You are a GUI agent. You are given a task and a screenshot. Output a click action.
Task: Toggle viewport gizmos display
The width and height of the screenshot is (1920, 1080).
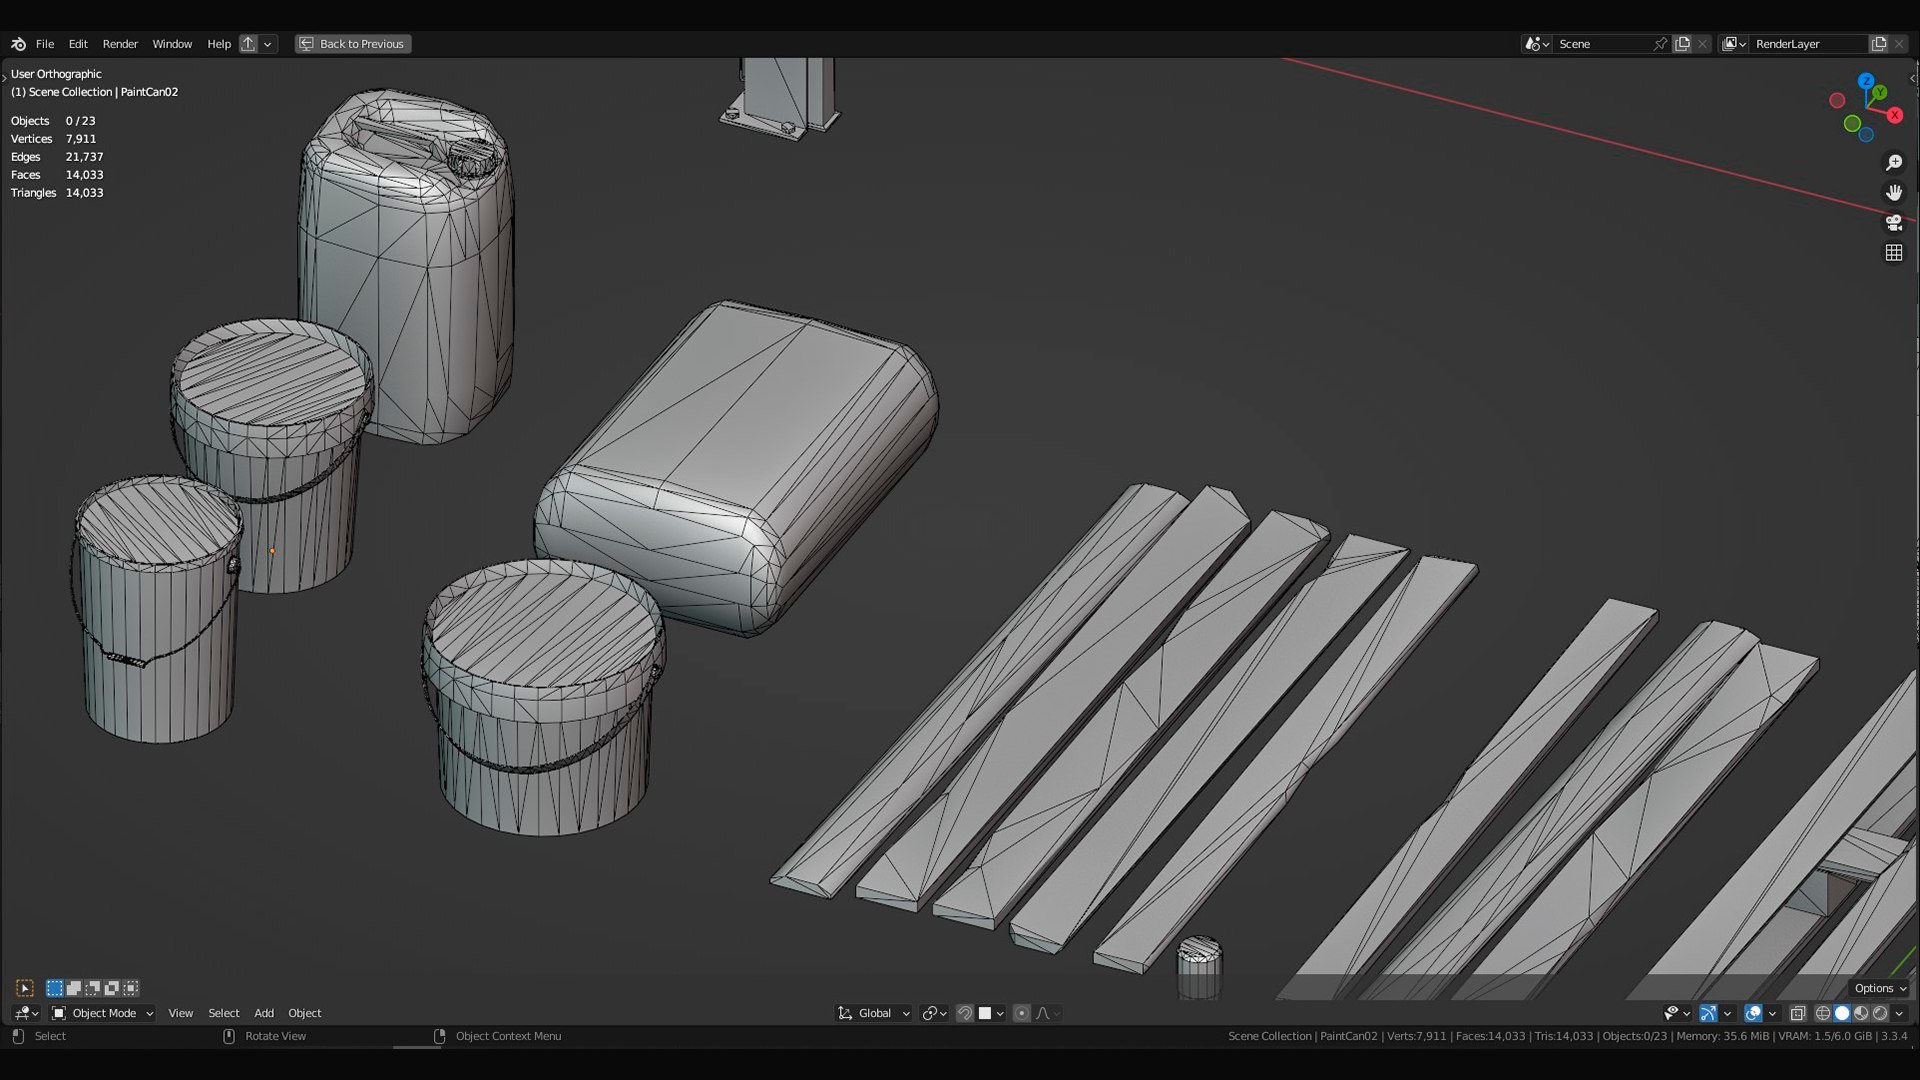(1708, 1013)
